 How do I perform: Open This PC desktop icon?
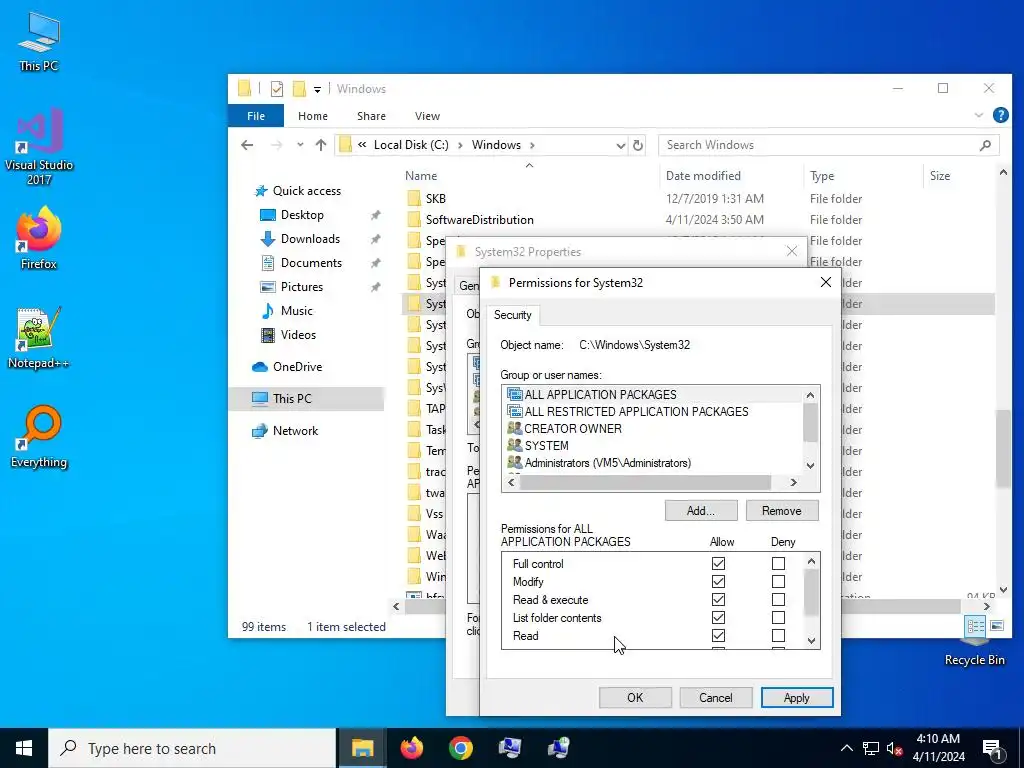tap(39, 42)
